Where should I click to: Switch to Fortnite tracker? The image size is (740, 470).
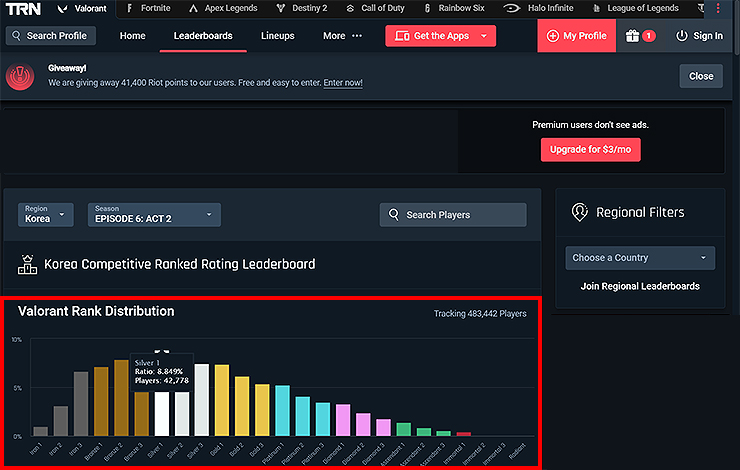coord(148,8)
